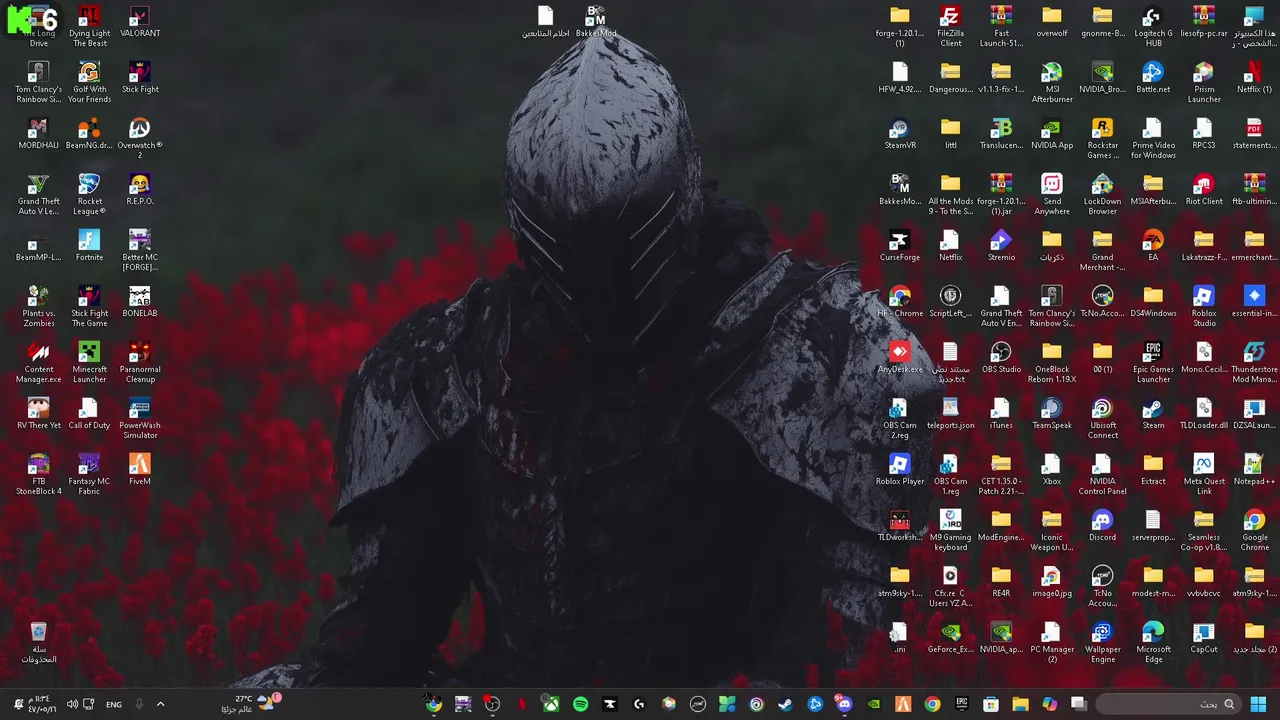Select the Recycle Bin desktop icon
The image size is (1280, 720).
click(x=38, y=643)
